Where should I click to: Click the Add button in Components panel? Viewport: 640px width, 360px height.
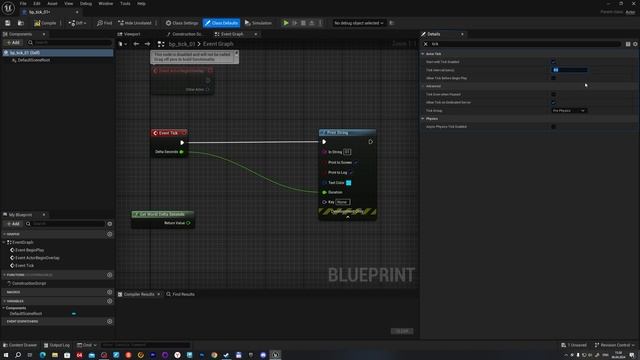click(13, 42)
